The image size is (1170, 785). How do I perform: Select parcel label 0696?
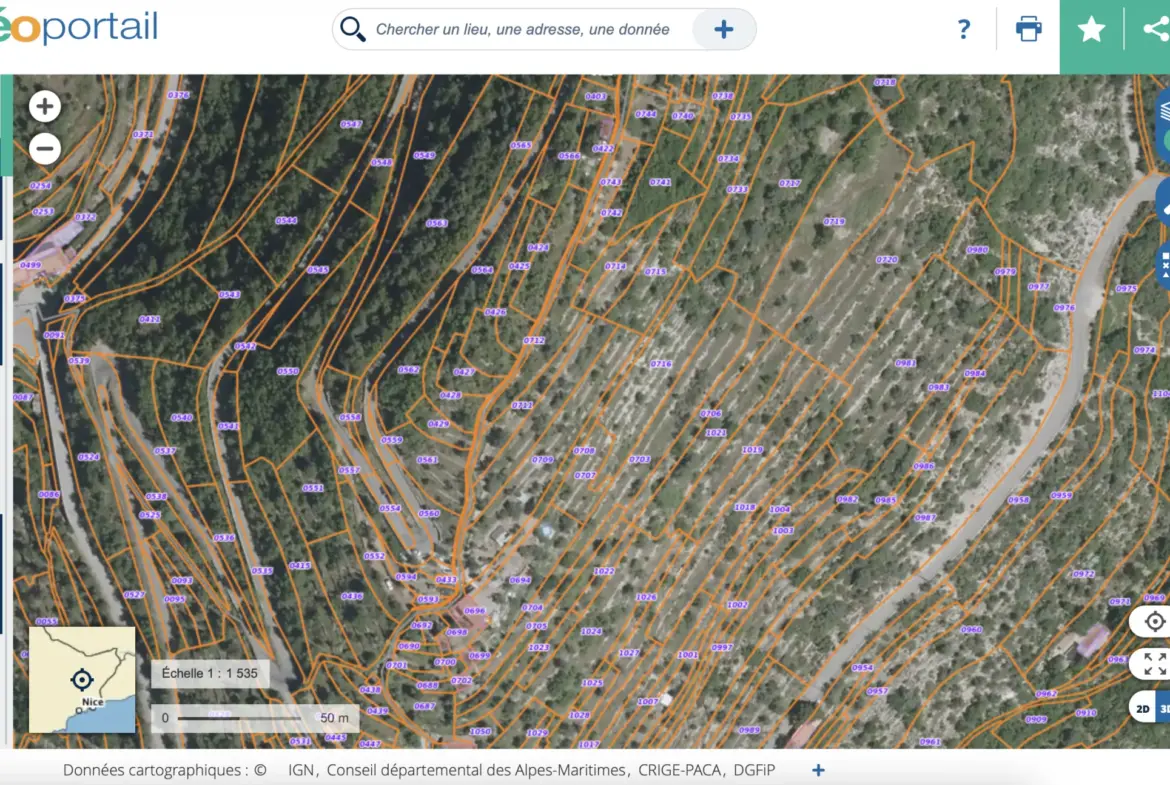pyautogui.click(x=475, y=610)
